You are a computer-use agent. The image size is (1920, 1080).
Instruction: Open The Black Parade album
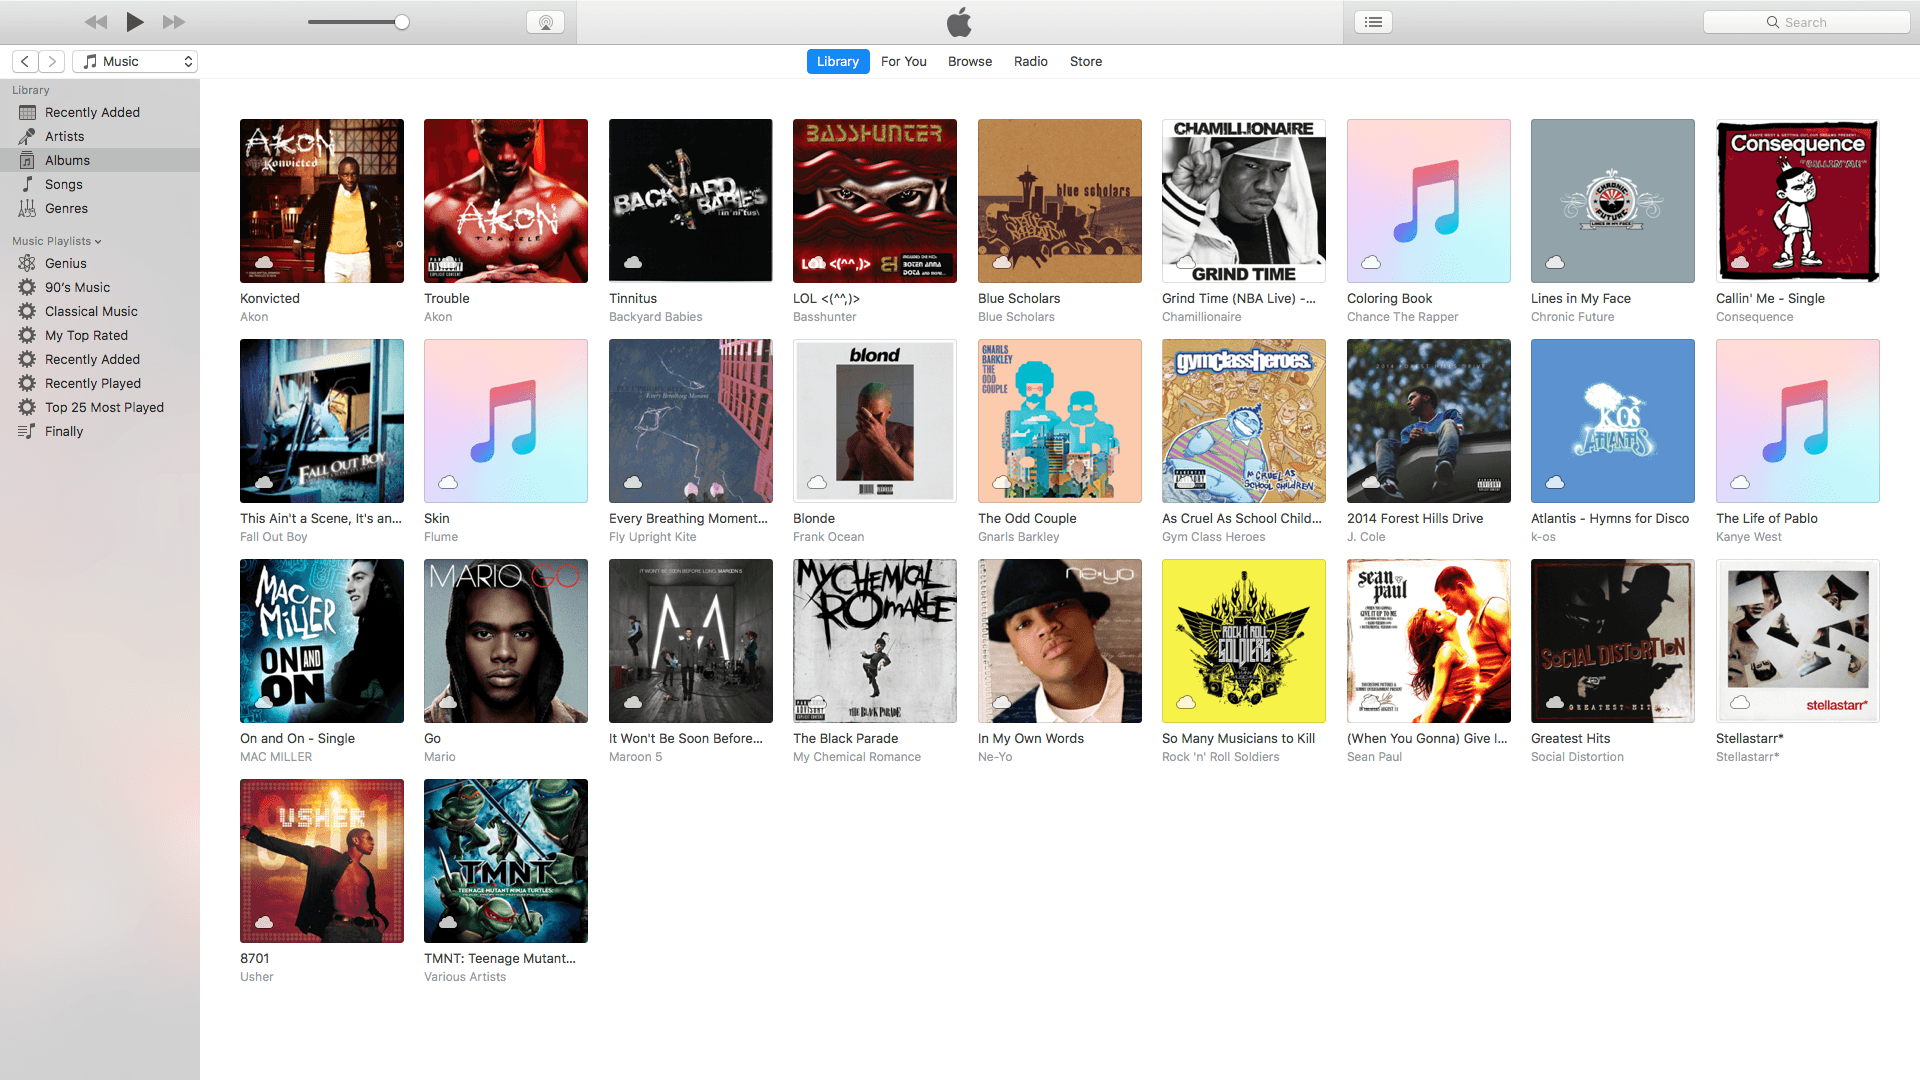pyautogui.click(x=874, y=640)
